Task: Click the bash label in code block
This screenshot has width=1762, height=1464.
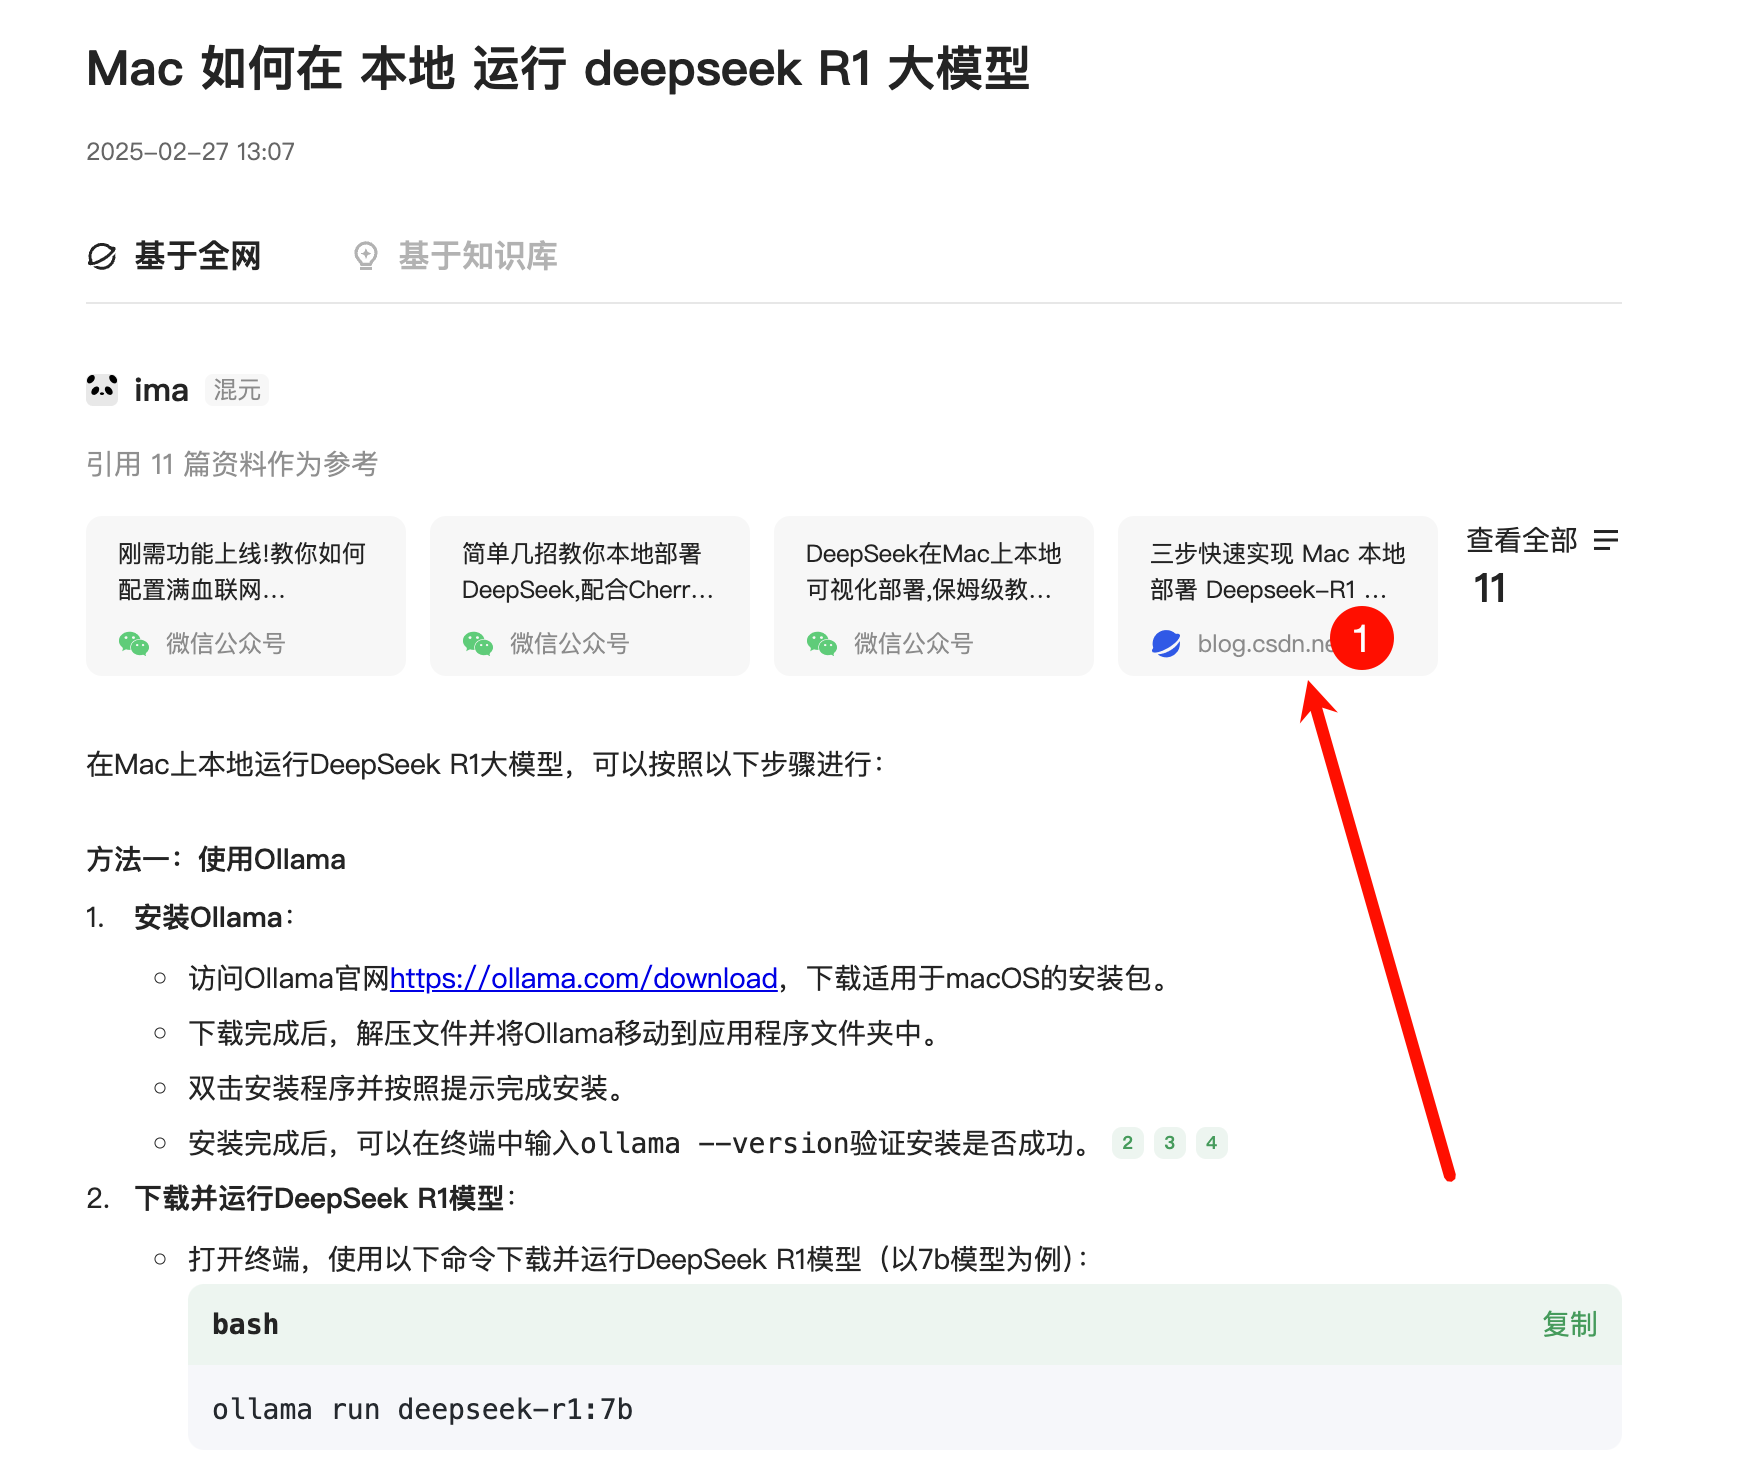Action: (x=246, y=1324)
